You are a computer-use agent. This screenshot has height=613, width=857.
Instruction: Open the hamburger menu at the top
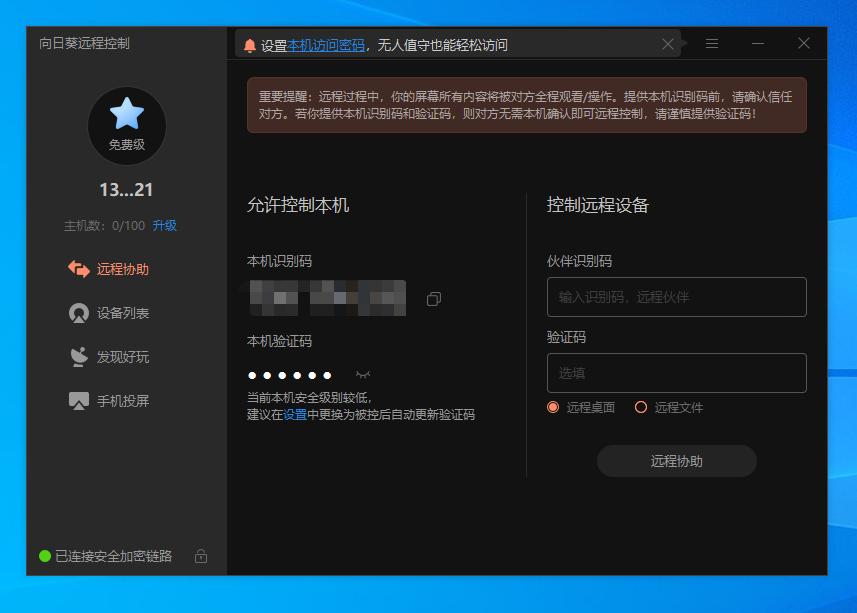click(712, 43)
